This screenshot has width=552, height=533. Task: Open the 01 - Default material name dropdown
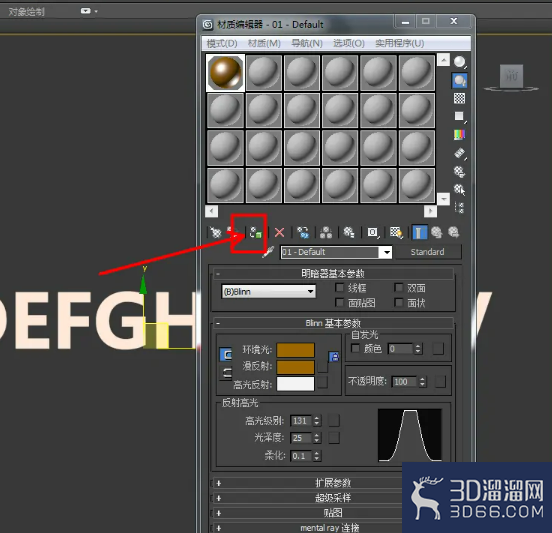(x=386, y=252)
